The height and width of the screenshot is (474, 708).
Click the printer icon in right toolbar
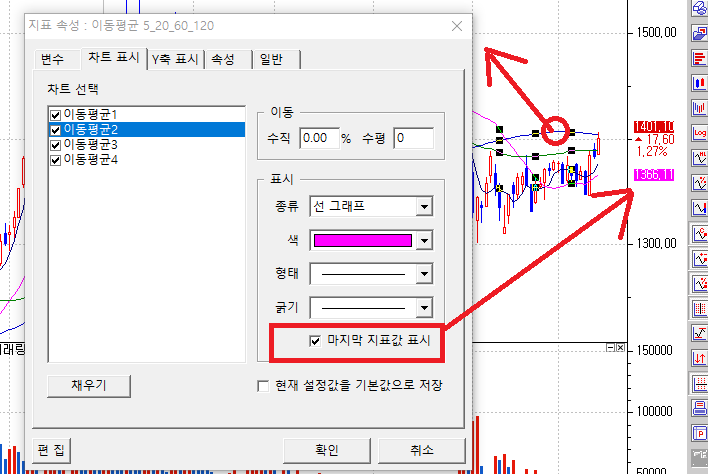697,408
